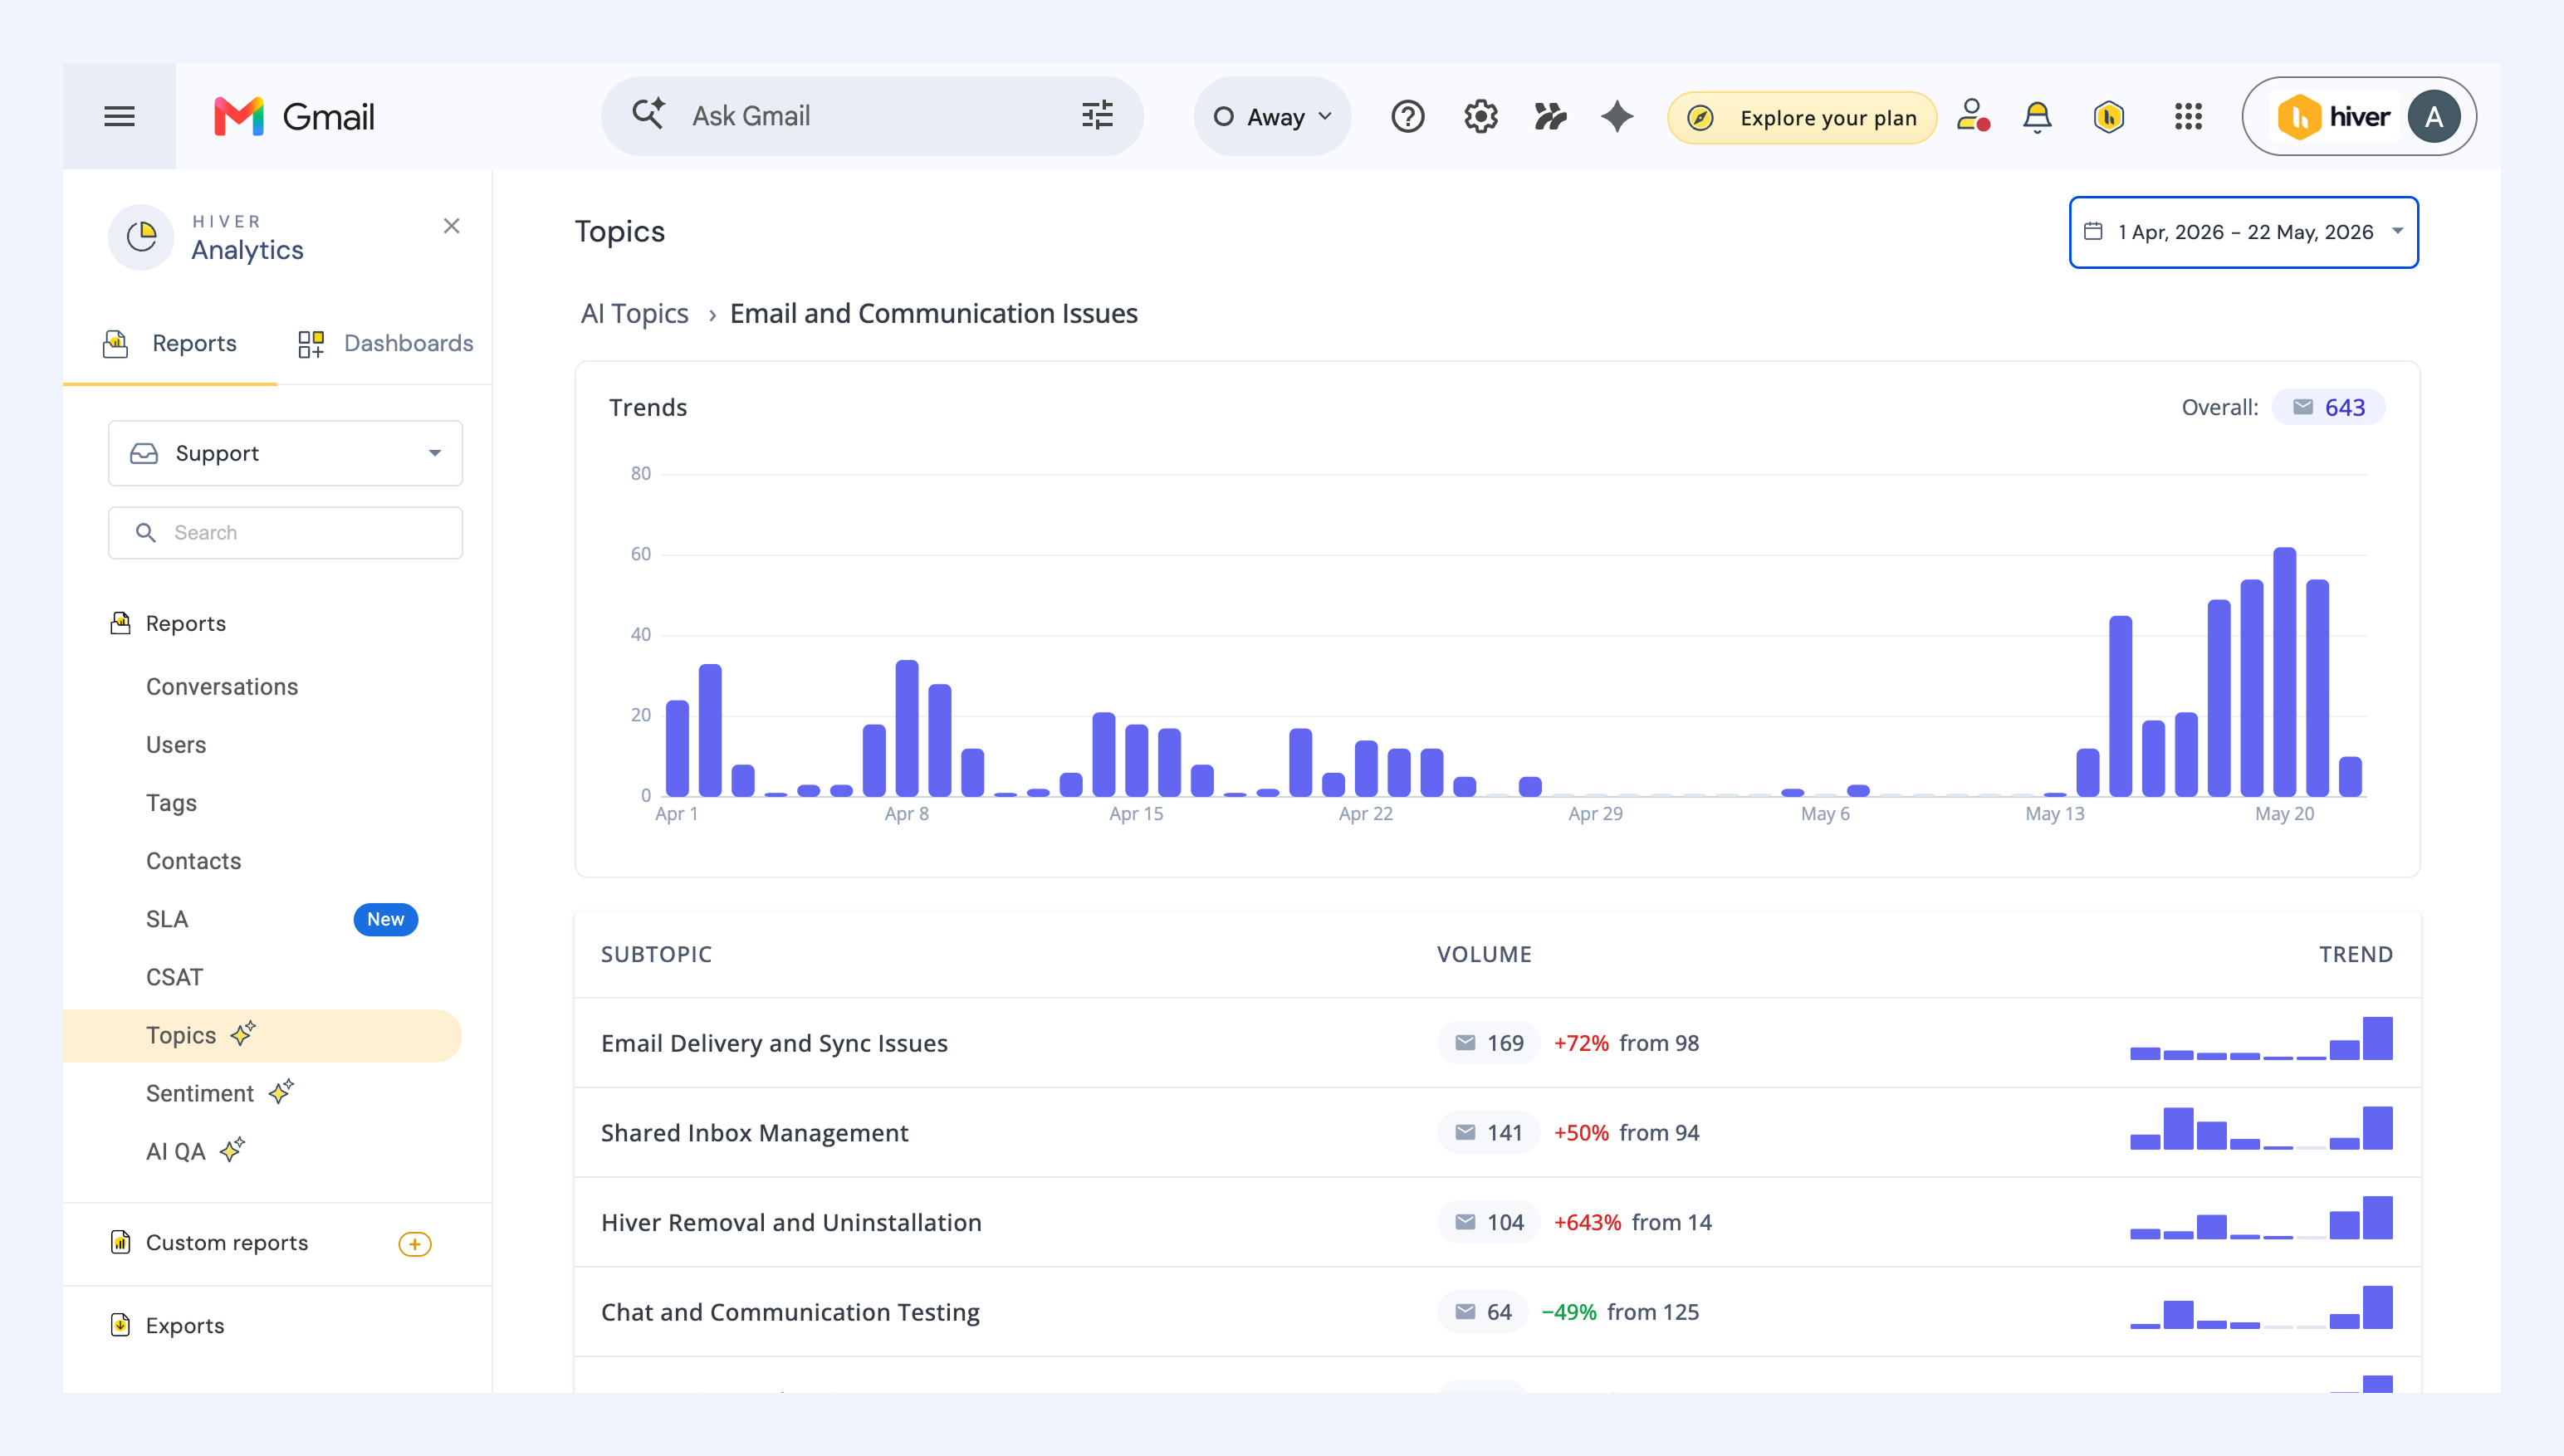Click Explore your plan button
The image size is (2564, 1456).
[1802, 117]
